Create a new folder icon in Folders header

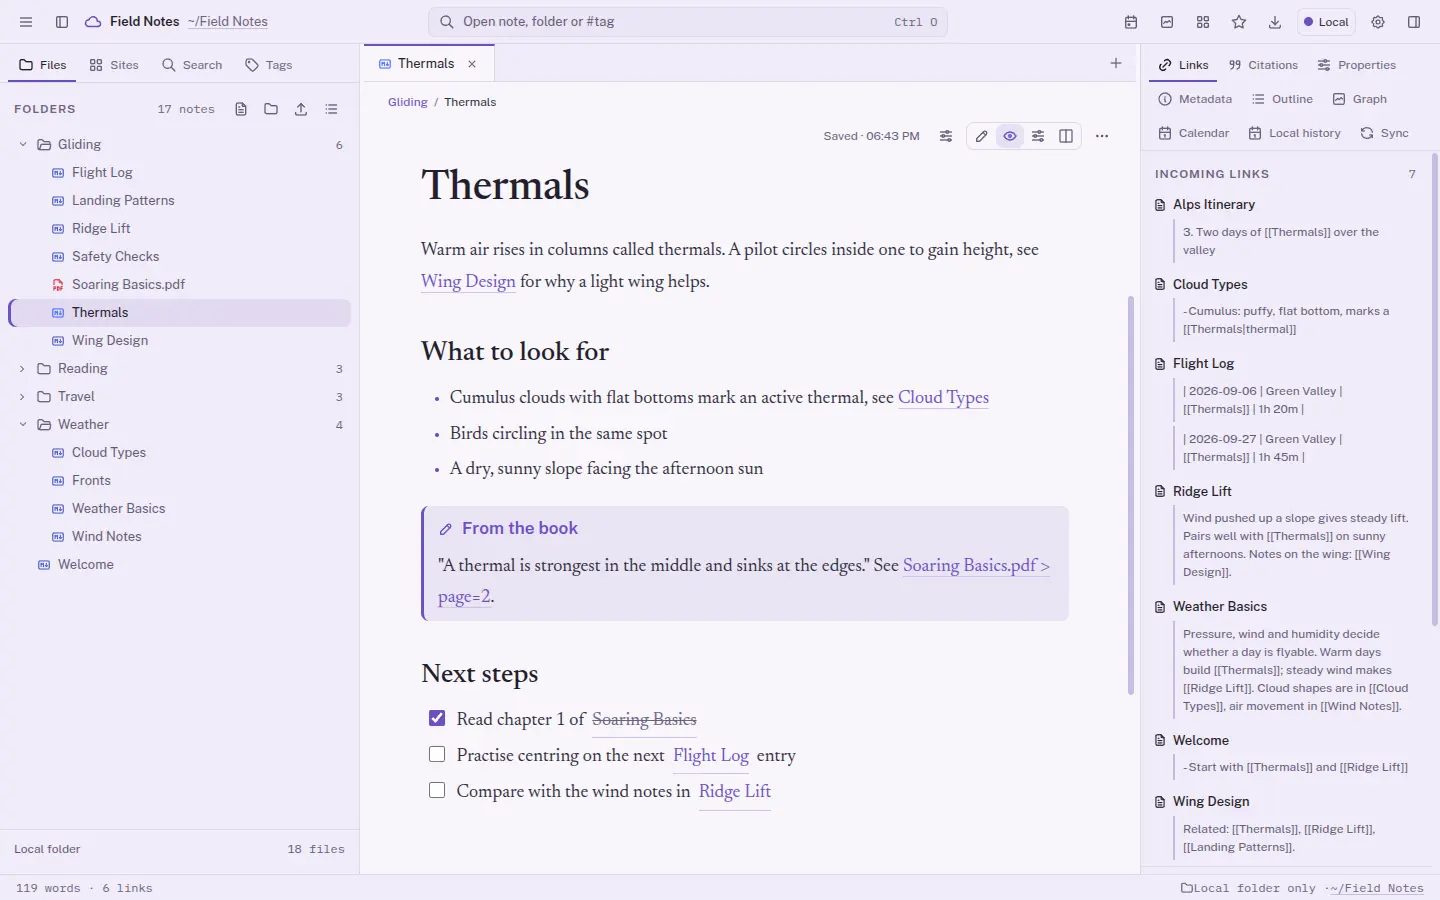point(271,109)
